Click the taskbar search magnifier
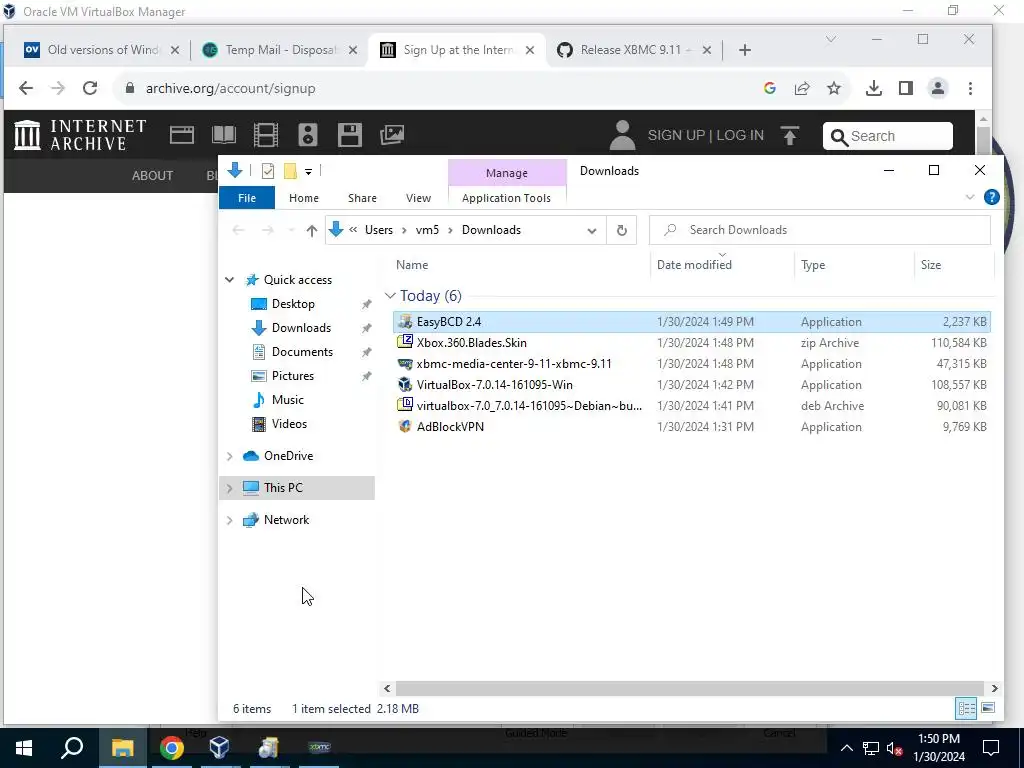The height and width of the screenshot is (768, 1024). coord(72,747)
